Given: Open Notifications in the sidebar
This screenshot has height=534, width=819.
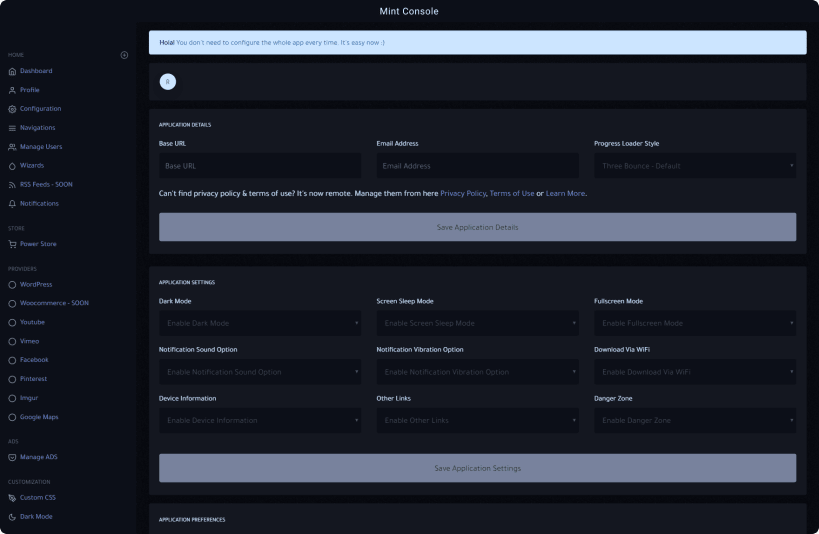Looking at the screenshot, I should (39, 203).
